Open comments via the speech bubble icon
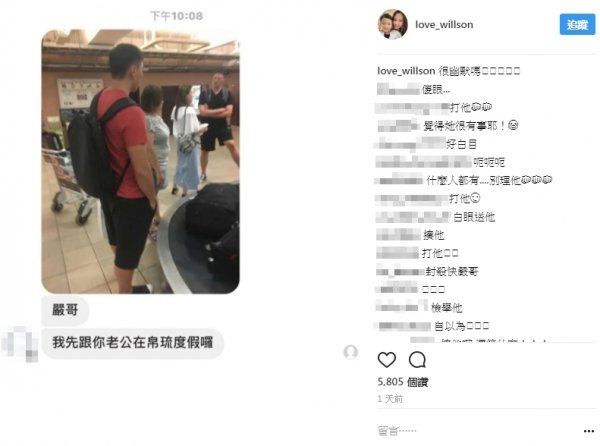The image size is (600, 446). 417,360
